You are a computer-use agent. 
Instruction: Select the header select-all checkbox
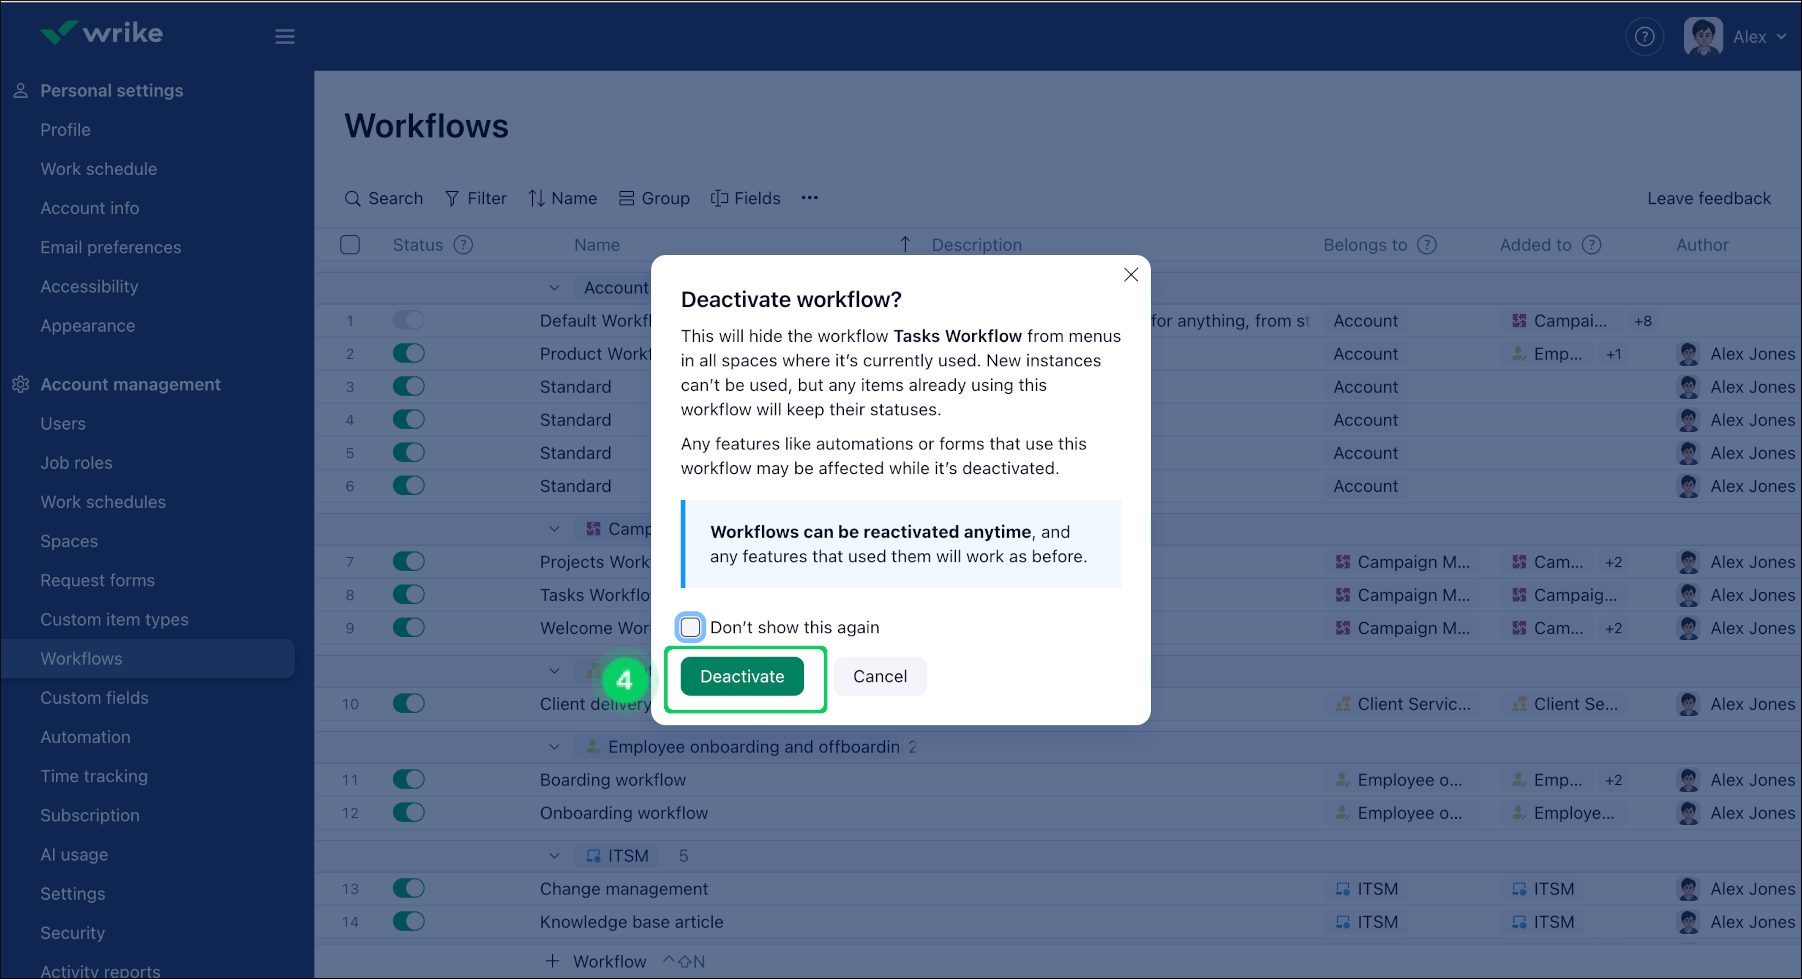[349, 244]
